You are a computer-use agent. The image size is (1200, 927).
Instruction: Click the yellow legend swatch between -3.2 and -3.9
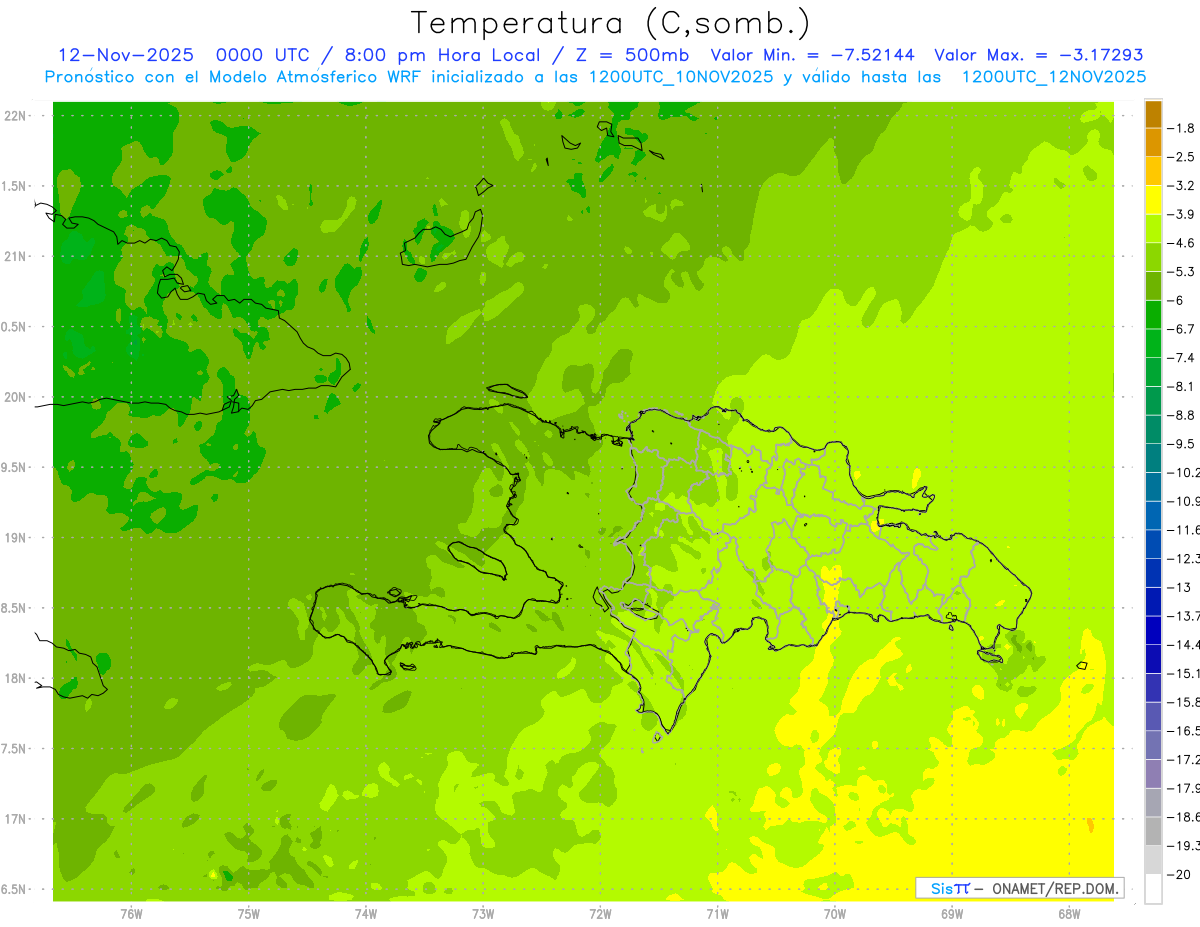click(1153, 200)
